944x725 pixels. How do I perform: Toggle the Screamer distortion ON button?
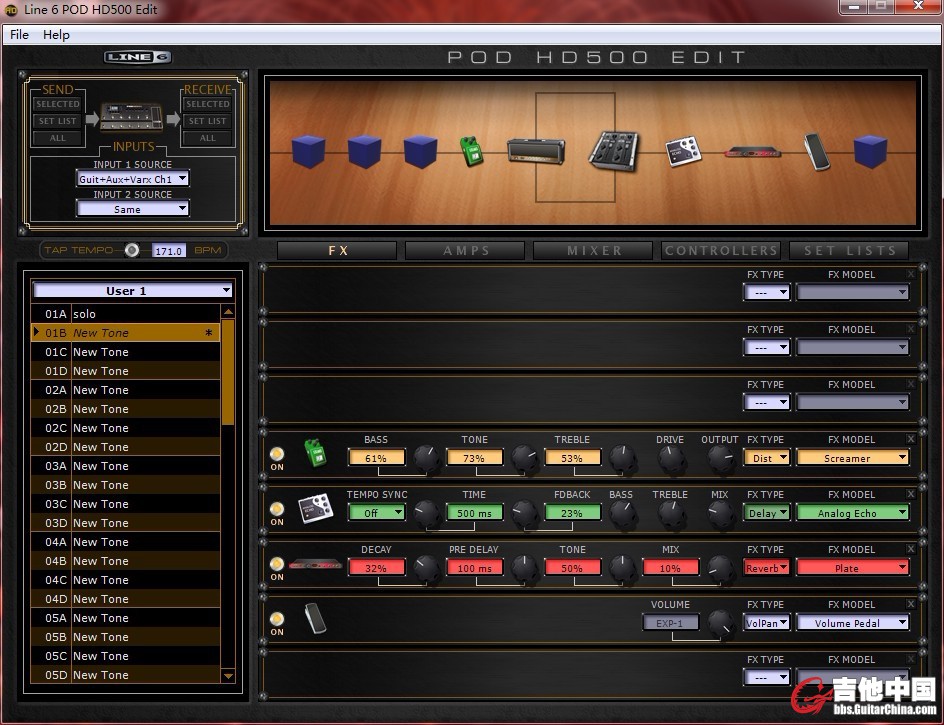(x=277, y=454)
